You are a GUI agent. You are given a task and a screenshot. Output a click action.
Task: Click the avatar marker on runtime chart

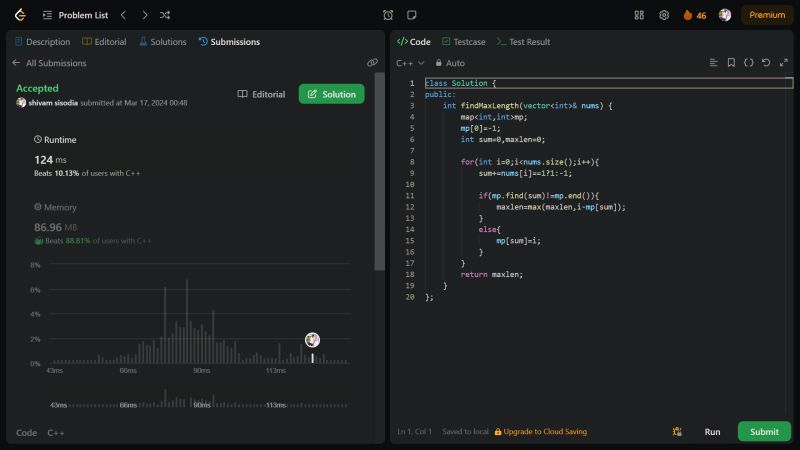click(x=312, y=340)
